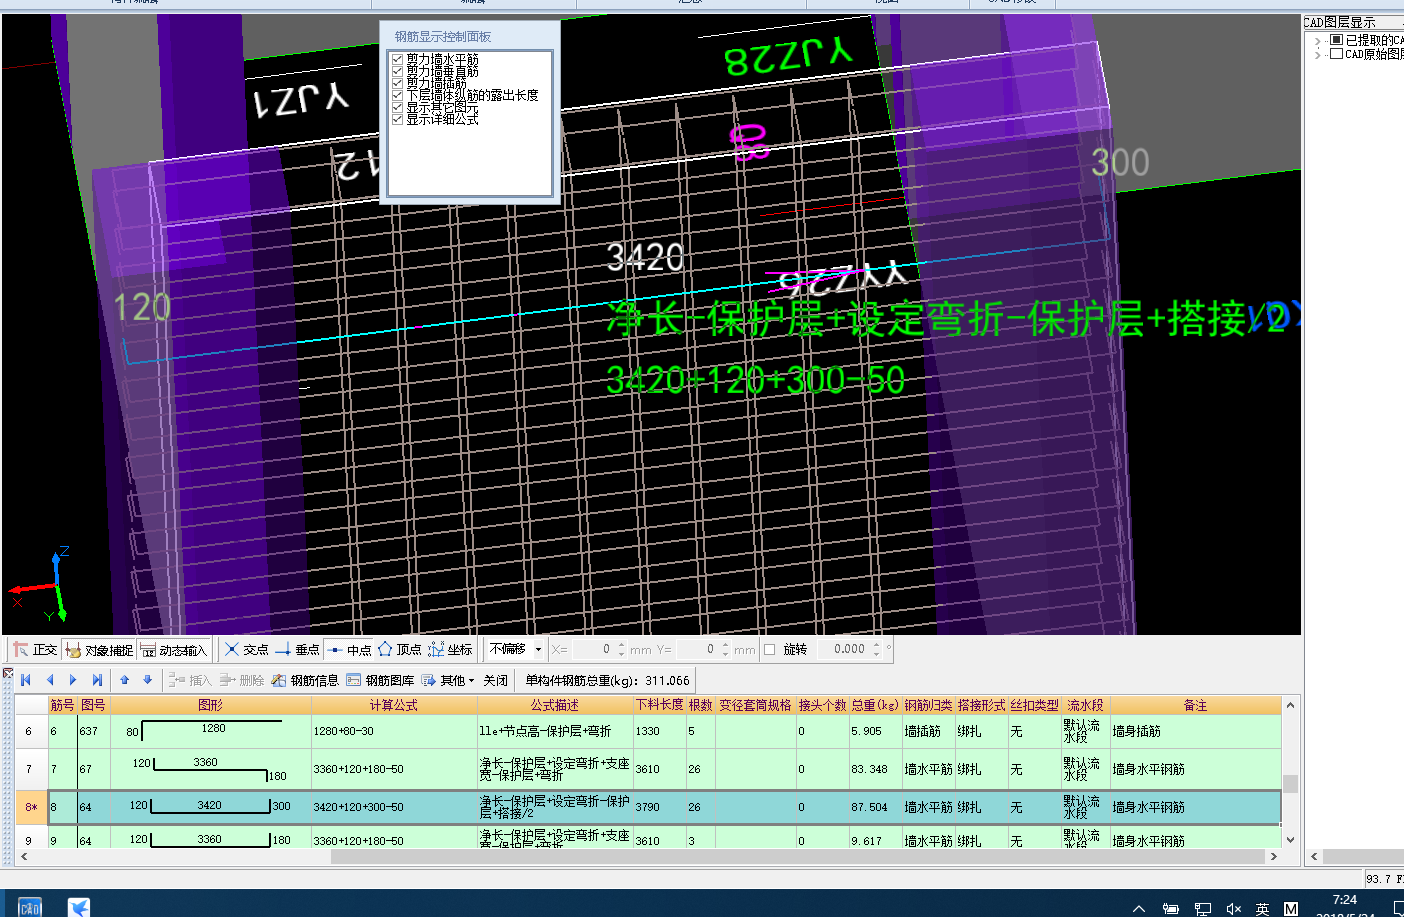
Task: Close the rebar editing panel via 关闭
Action: tap(496, 680)
